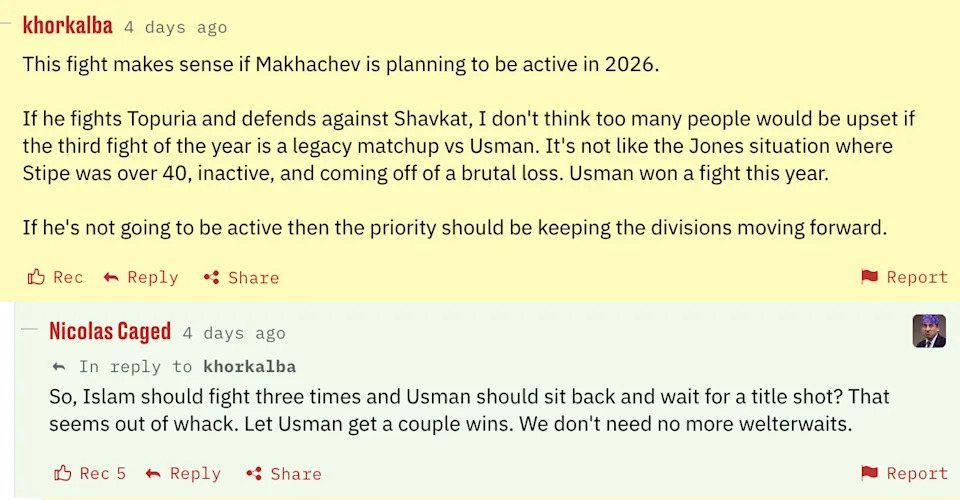Click Share icon under khorkalba's comment

pos(211,277)
